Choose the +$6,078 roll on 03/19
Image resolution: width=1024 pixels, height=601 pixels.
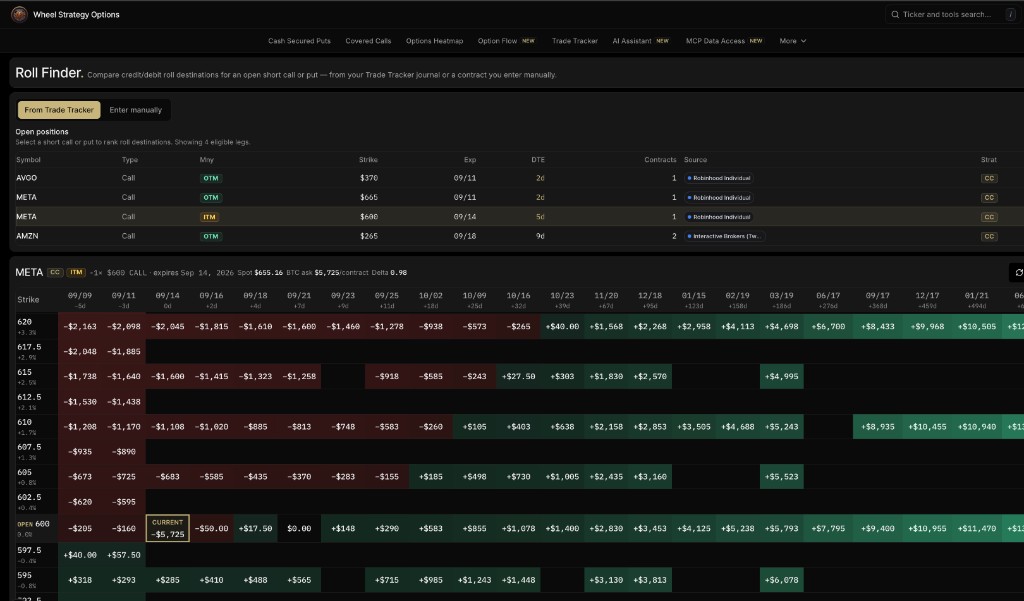coord(782,579)
